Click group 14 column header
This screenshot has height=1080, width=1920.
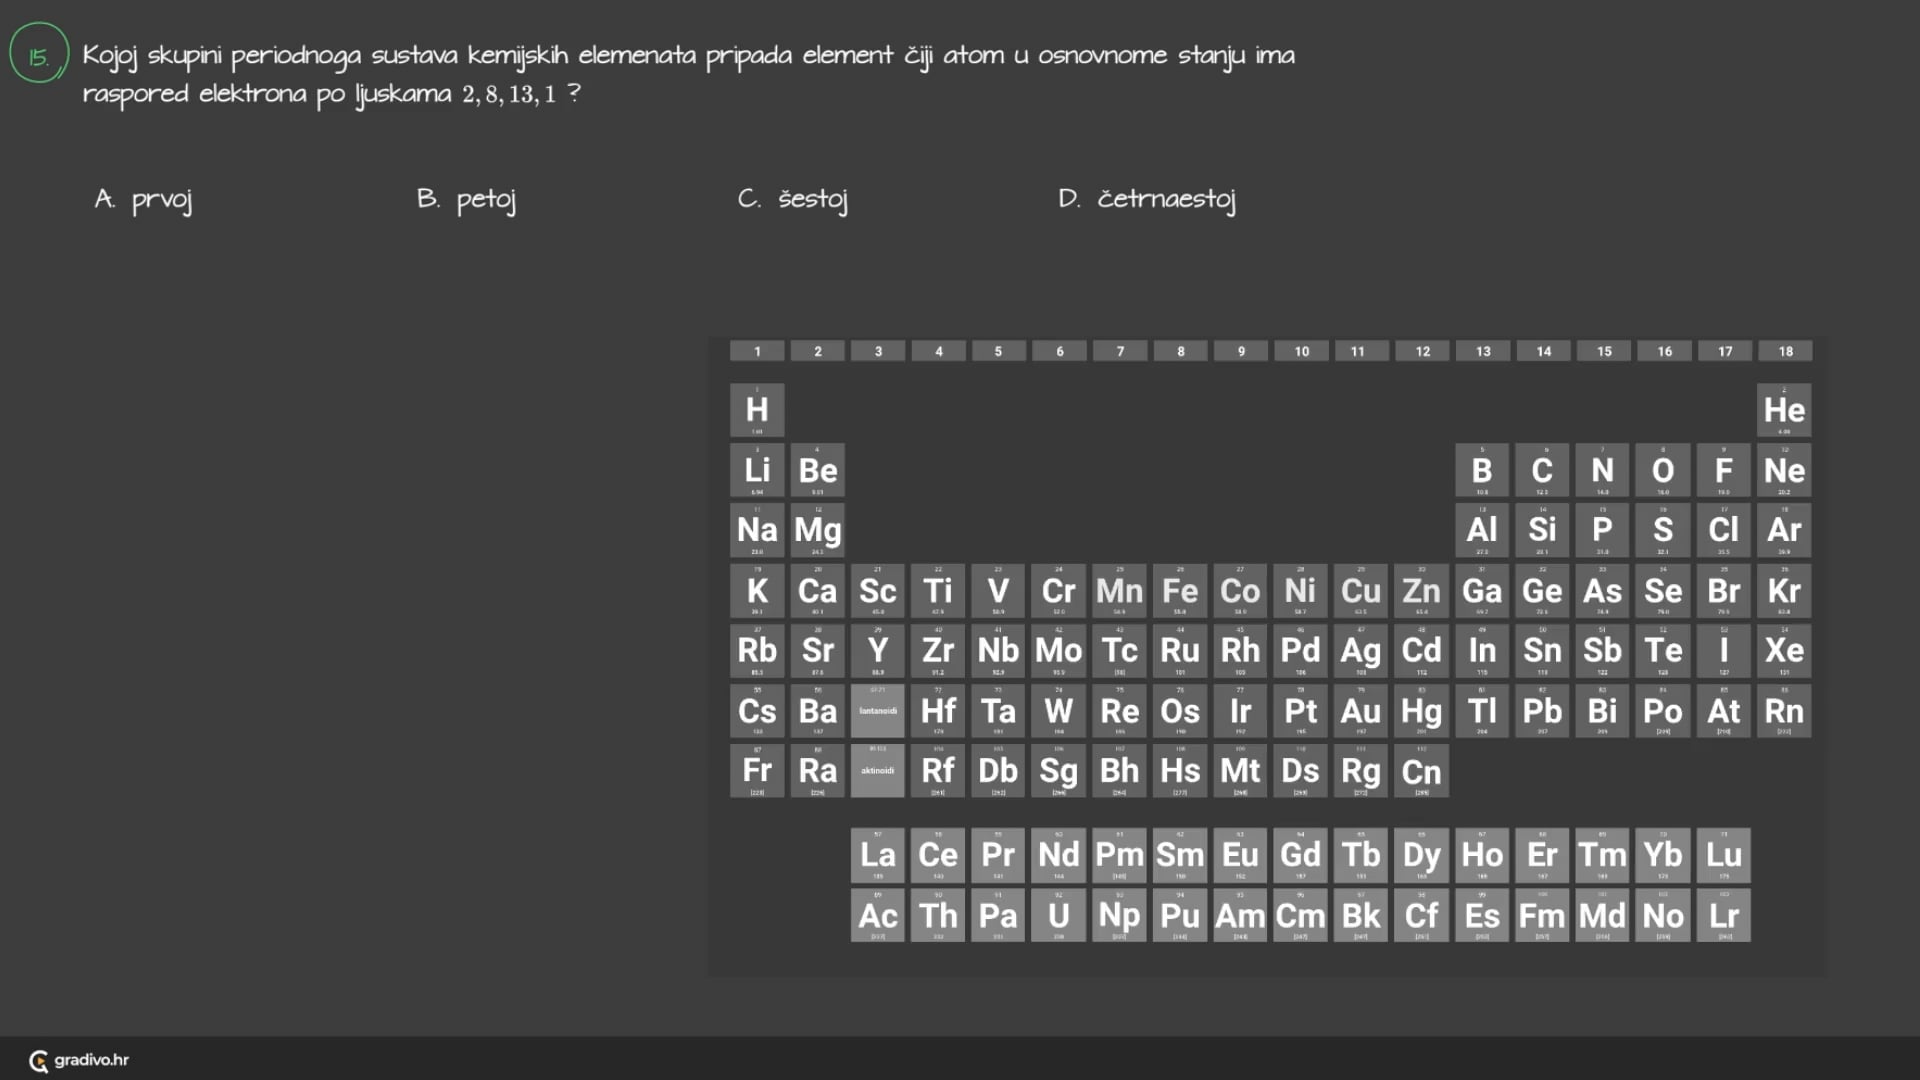point(1543,351)
